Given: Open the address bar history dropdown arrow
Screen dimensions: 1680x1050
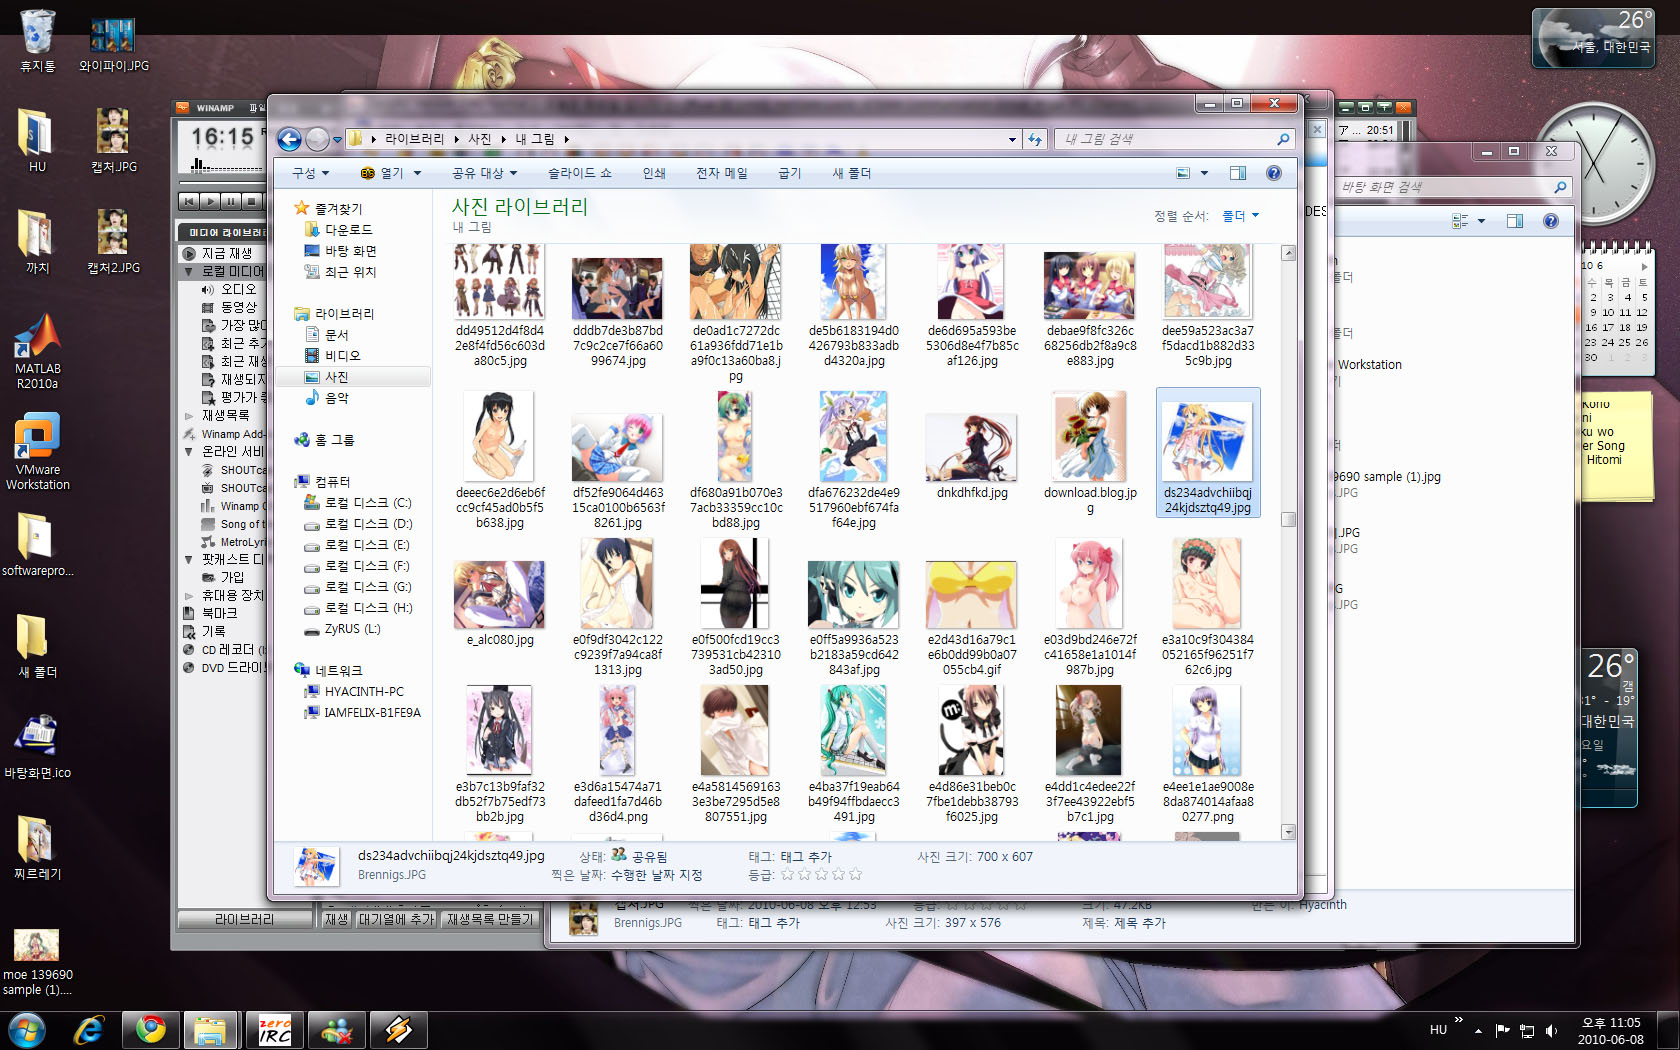Looking at the screenshot, I should pyautogui.click(x=1012, y=139).
